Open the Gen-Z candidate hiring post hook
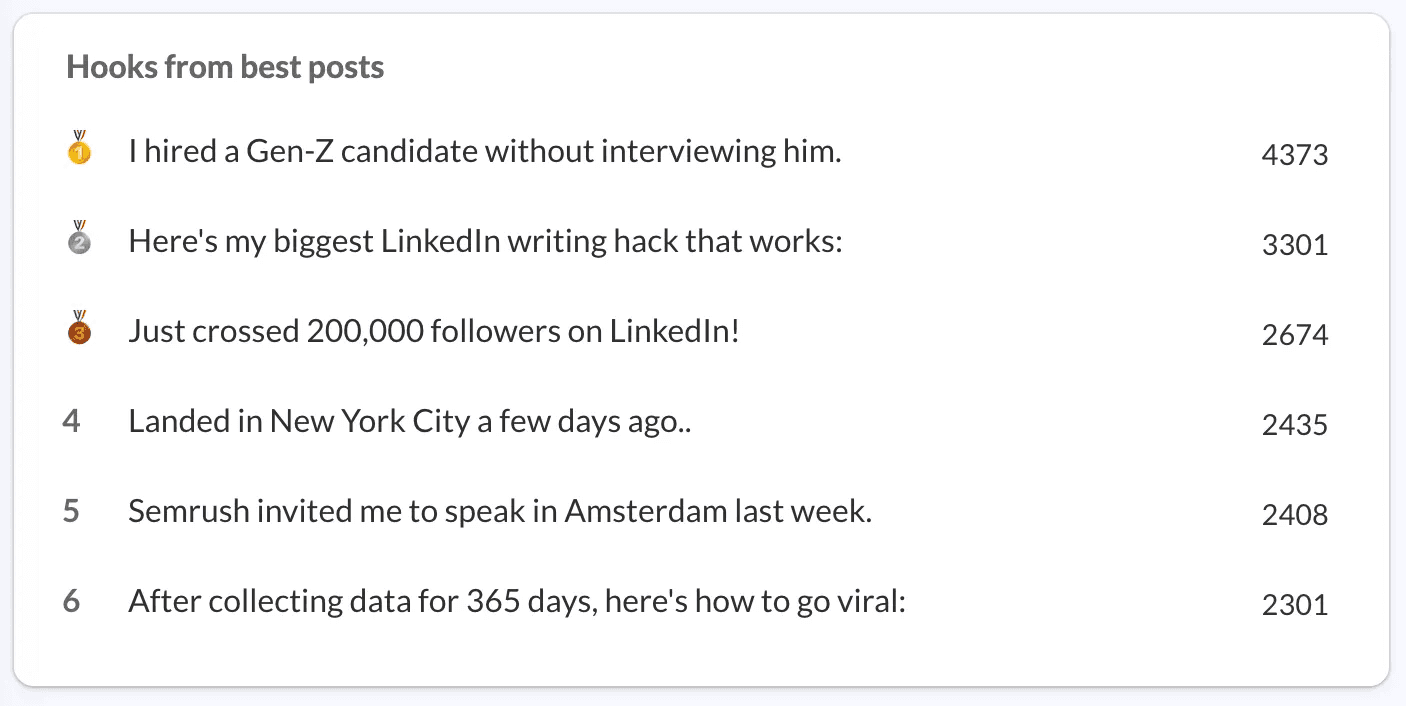The image size is (1406, 706). point(485,152)
